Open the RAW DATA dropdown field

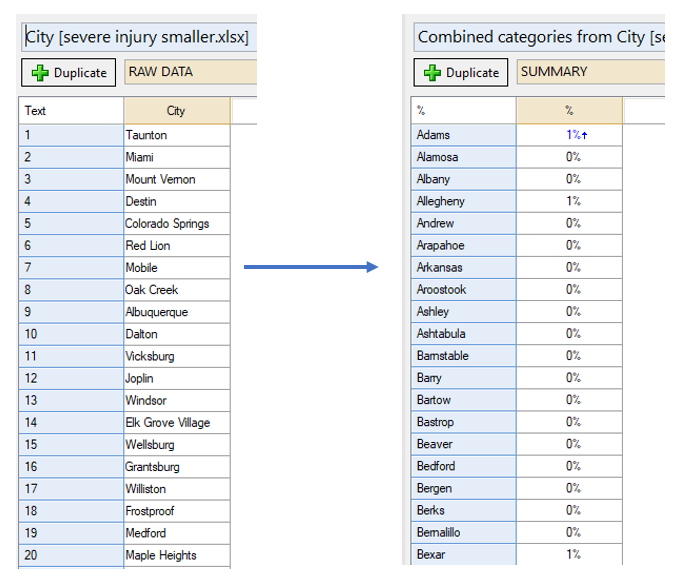191,72
